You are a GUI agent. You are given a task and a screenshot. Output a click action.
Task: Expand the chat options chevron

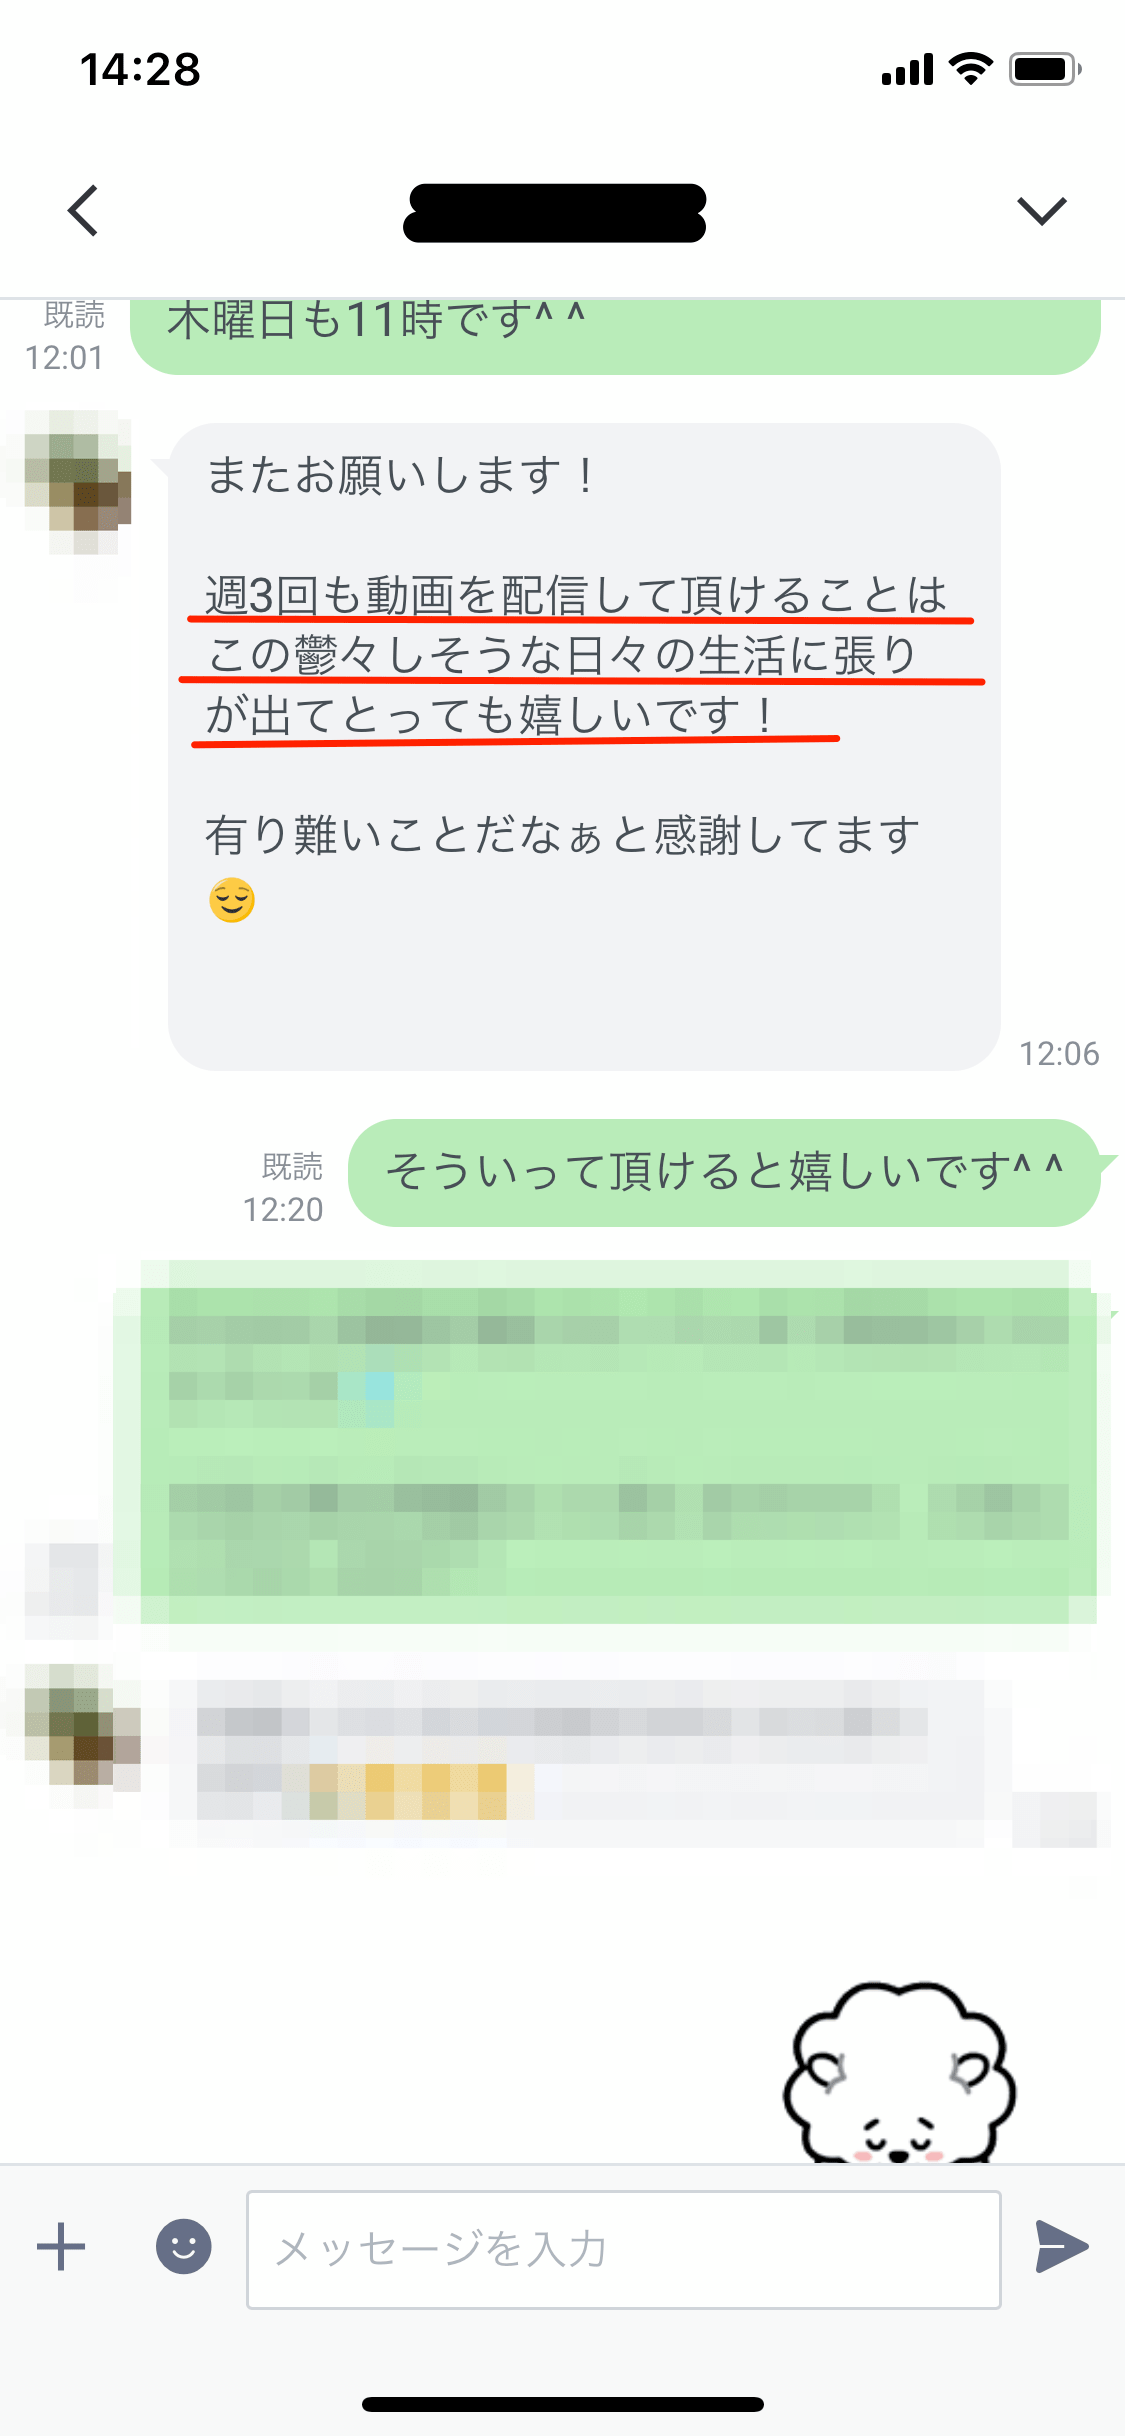pos(1042,211)
